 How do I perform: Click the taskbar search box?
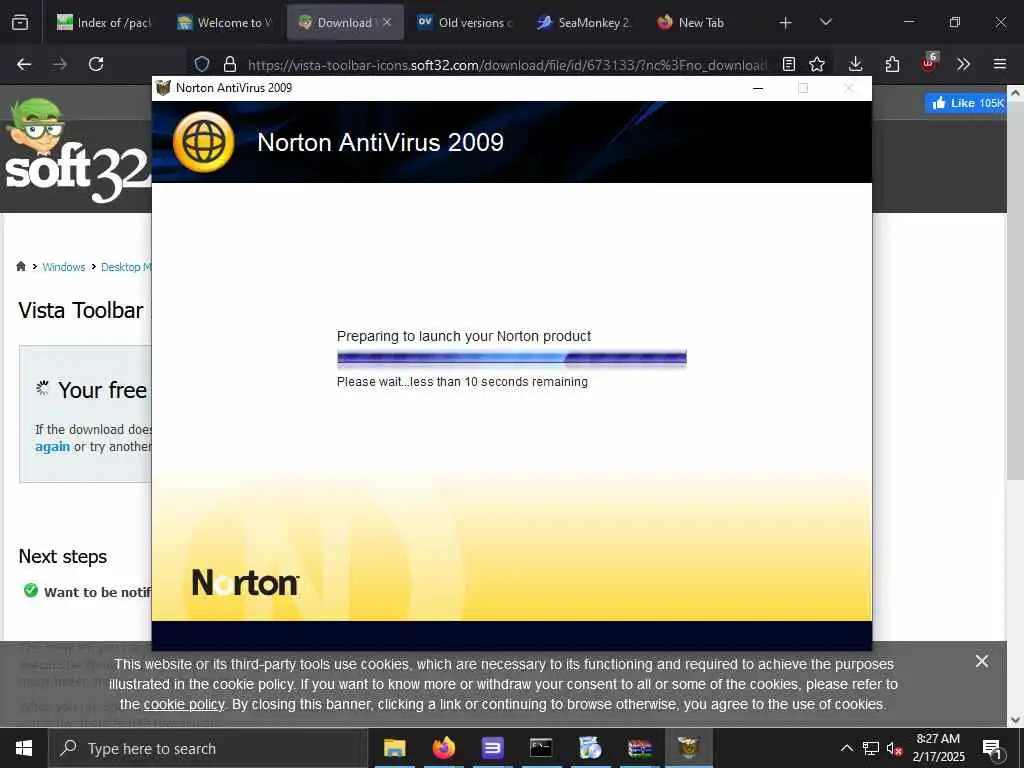208,748
